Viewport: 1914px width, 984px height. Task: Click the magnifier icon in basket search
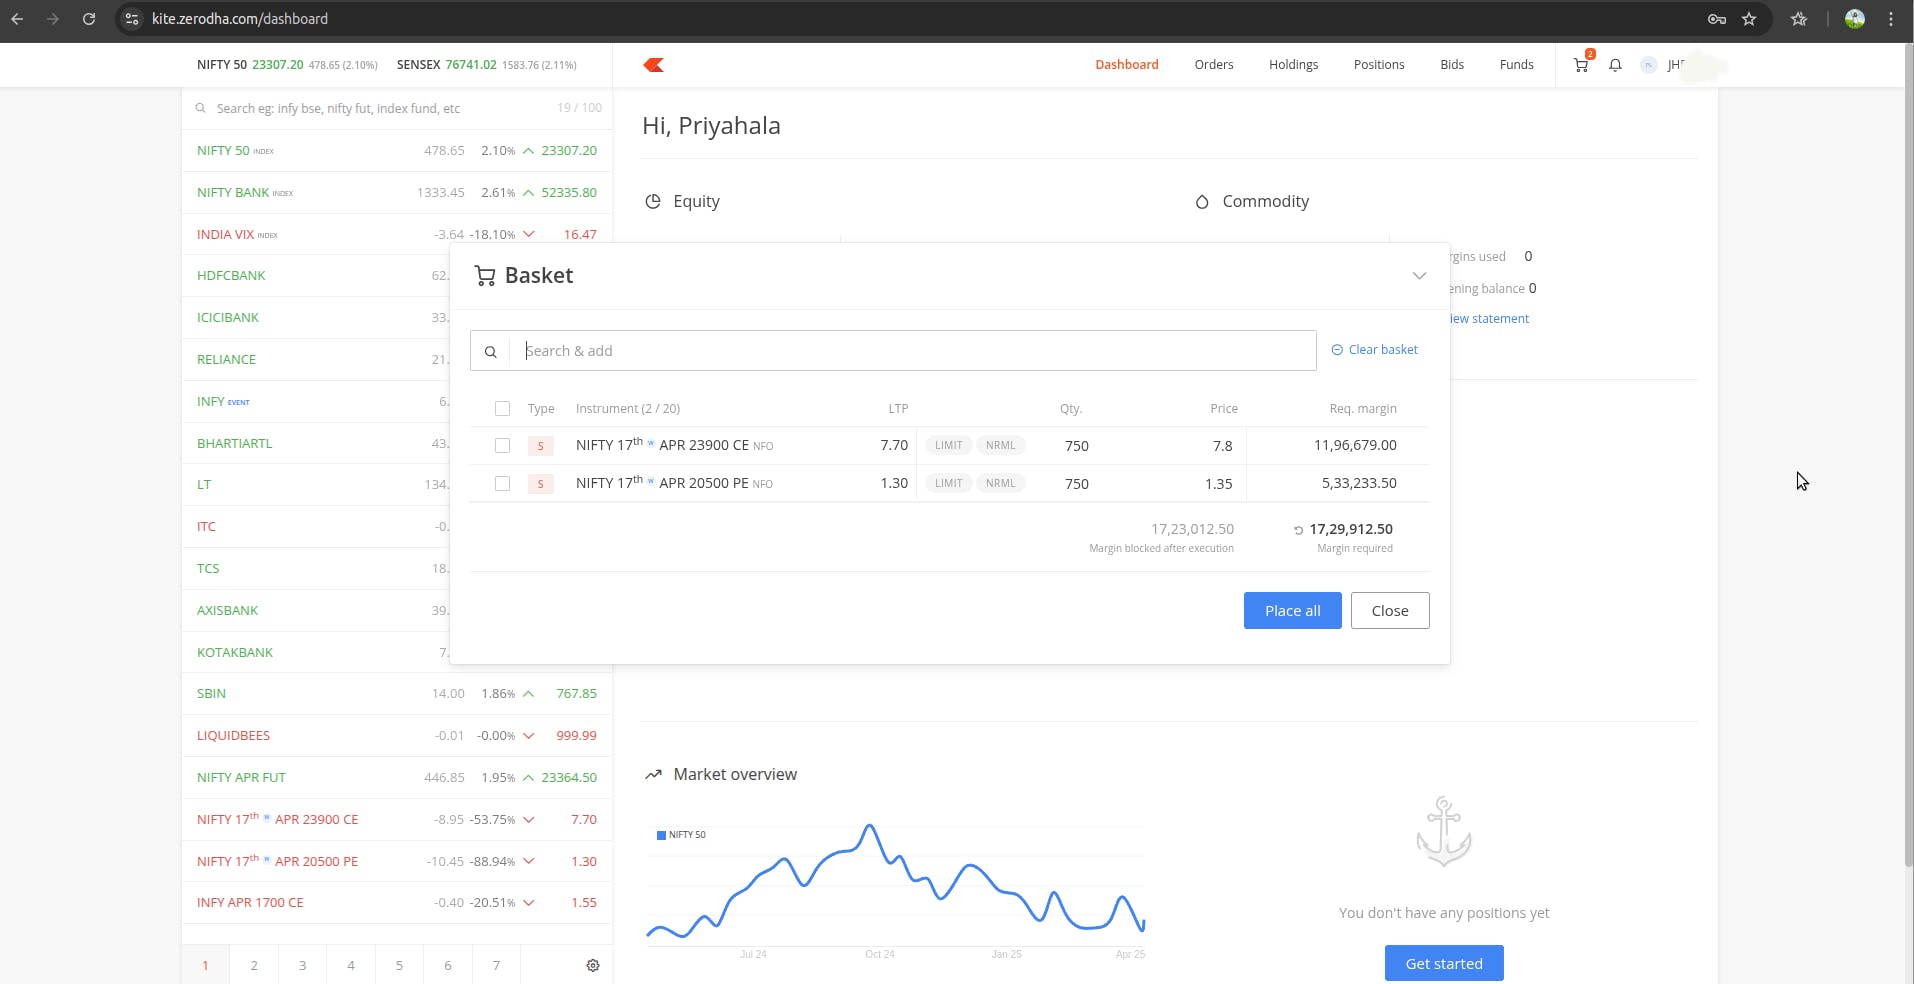point(490,351)
